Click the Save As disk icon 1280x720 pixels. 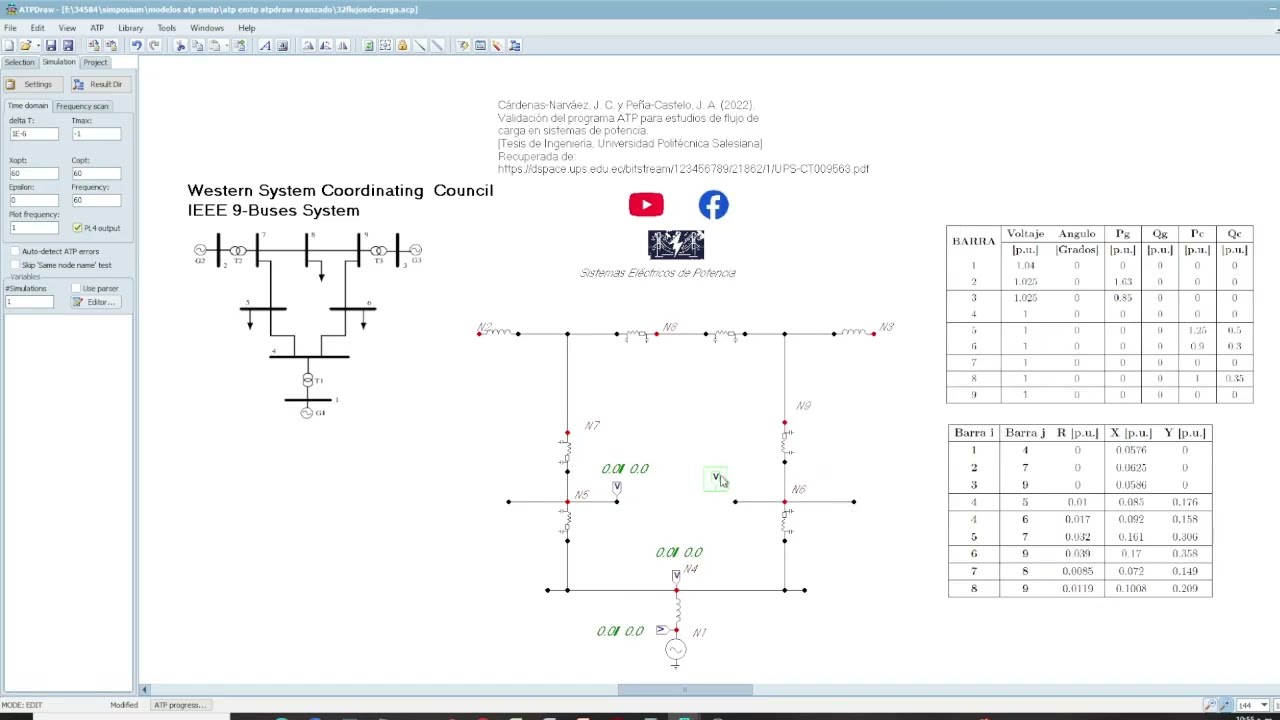click(68, 45)
